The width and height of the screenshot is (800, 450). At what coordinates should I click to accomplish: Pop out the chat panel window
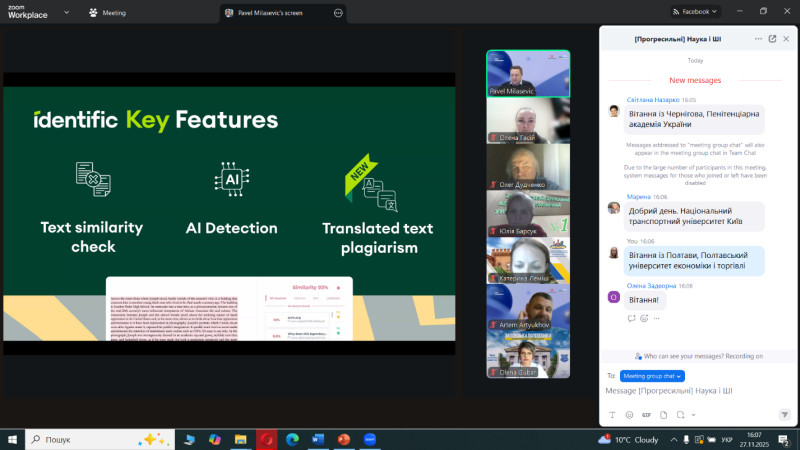[x=772, y=39]
